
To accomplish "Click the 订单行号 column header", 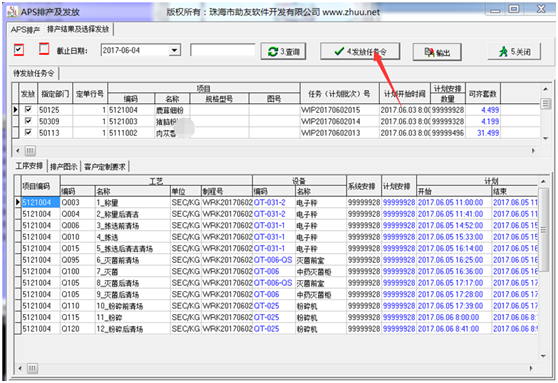I will [x=90, y=94].
